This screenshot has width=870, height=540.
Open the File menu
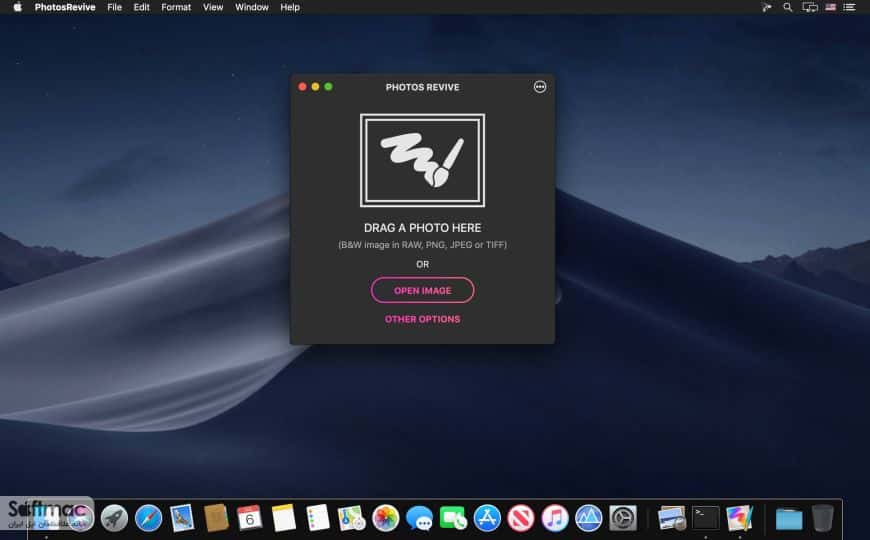pyautogui.click(x=114, y=7)
